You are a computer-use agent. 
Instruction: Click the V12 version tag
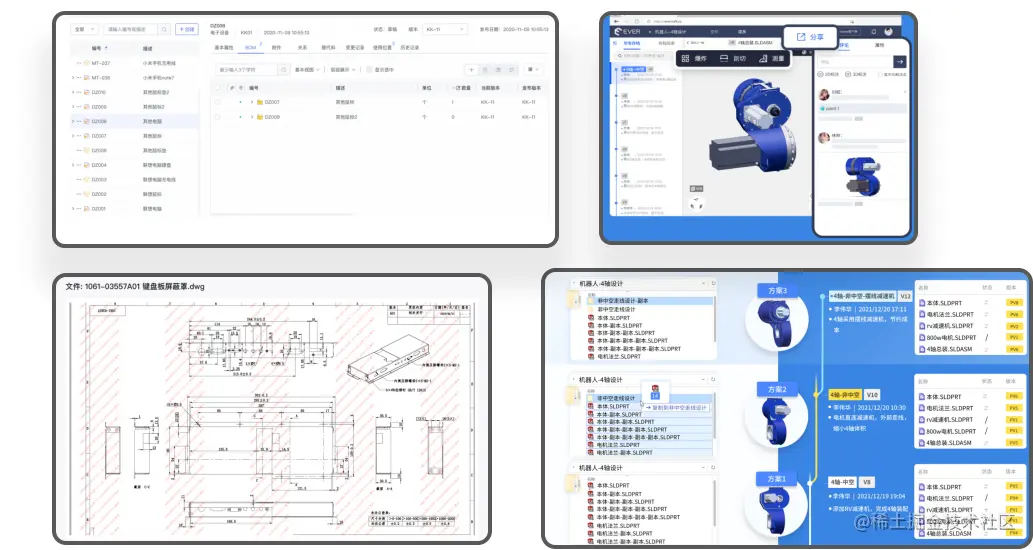[x=905, y=296]
